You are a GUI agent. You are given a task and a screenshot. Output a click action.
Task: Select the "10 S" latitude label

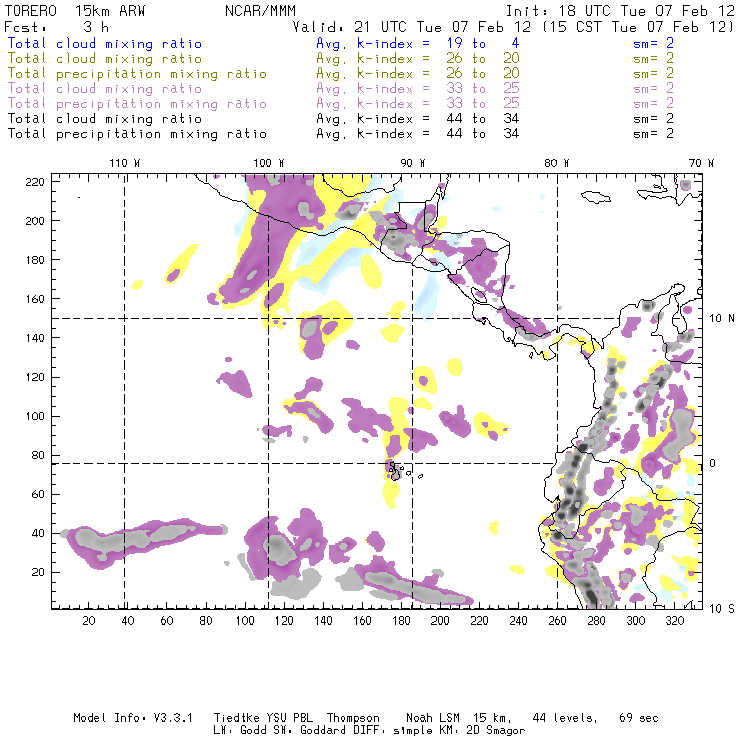coord(722,609)
